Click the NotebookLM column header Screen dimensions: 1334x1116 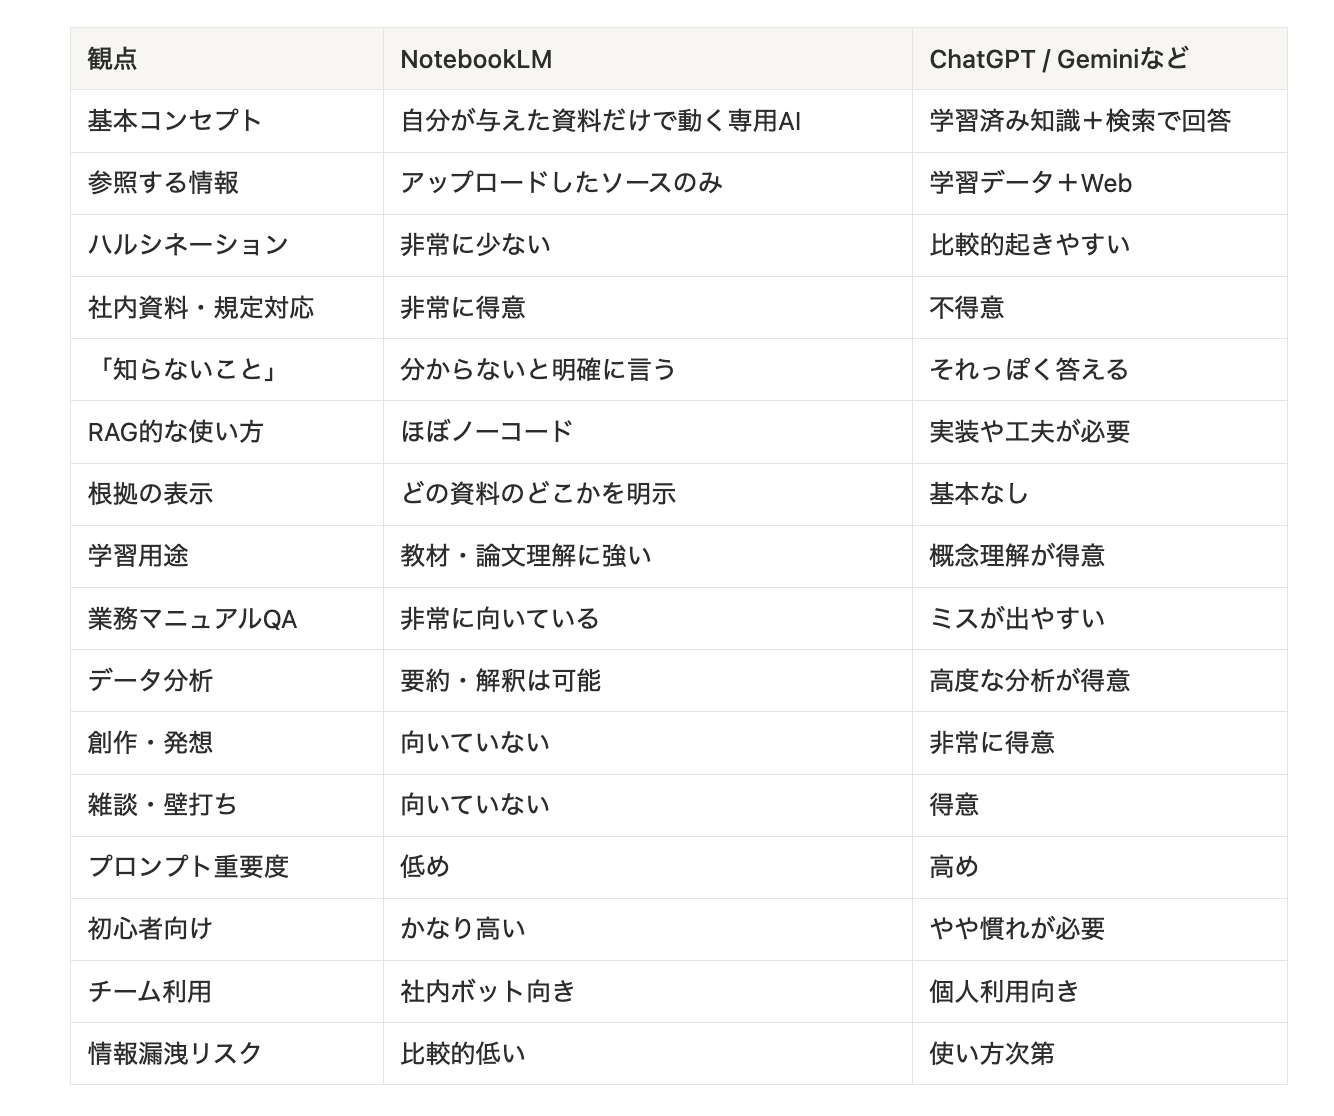coord(476,59)
